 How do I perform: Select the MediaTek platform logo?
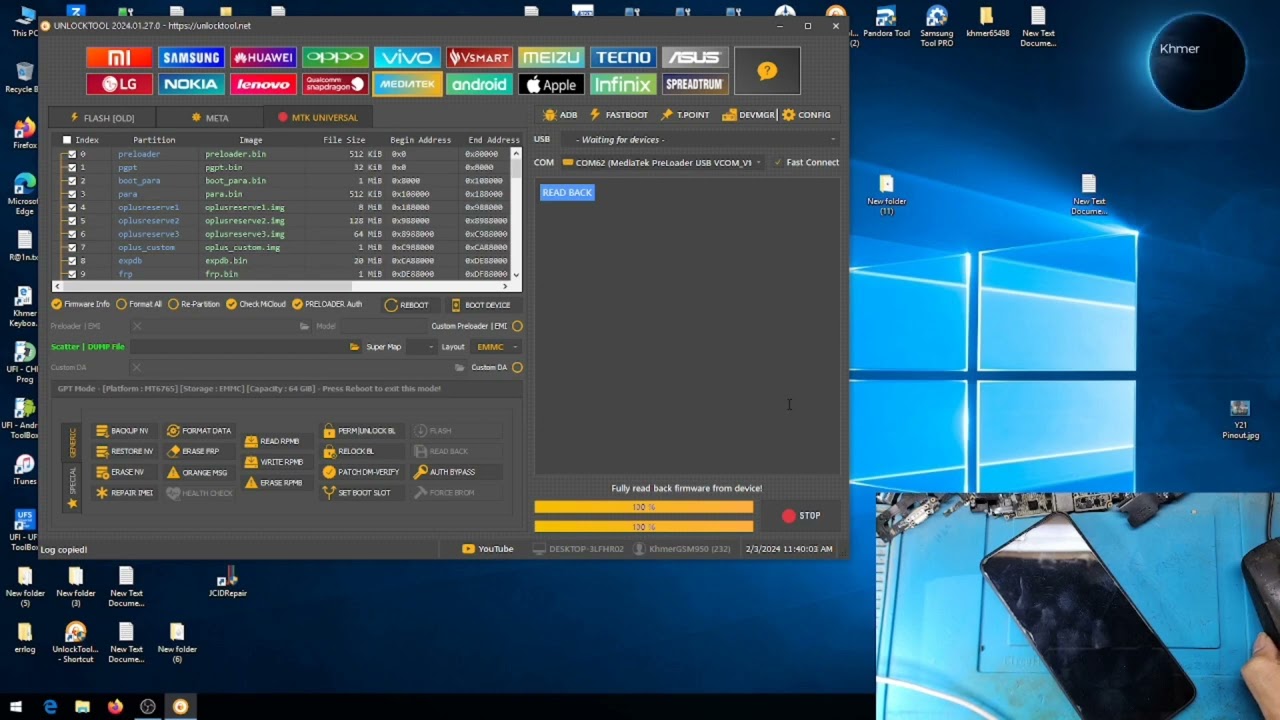[407, 84]
